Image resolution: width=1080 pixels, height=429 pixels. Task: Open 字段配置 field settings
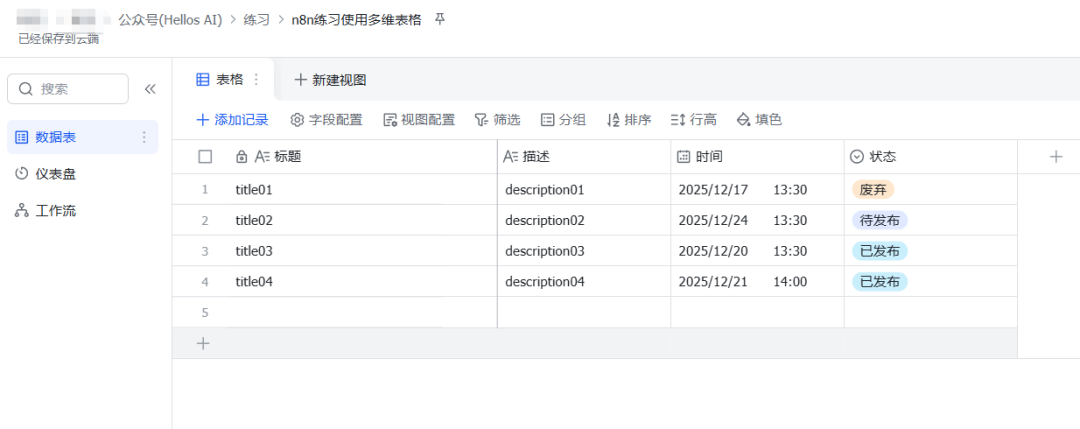pyautogui.click(x=326, y=120)
